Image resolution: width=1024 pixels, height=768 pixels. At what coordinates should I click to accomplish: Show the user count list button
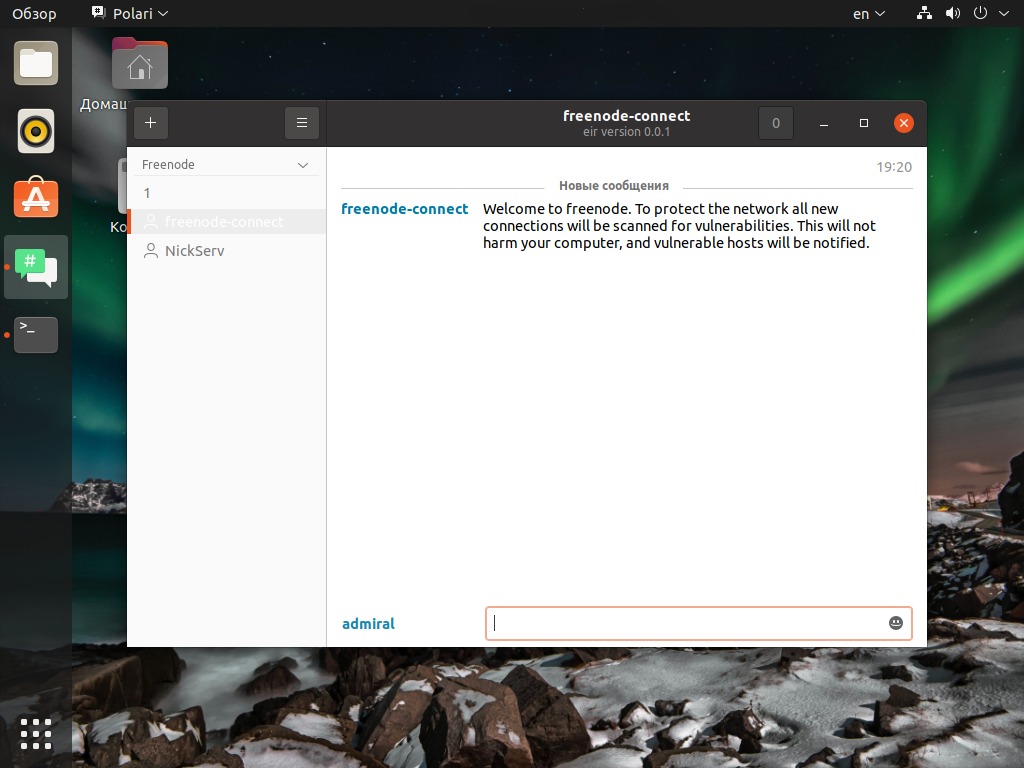775,123
